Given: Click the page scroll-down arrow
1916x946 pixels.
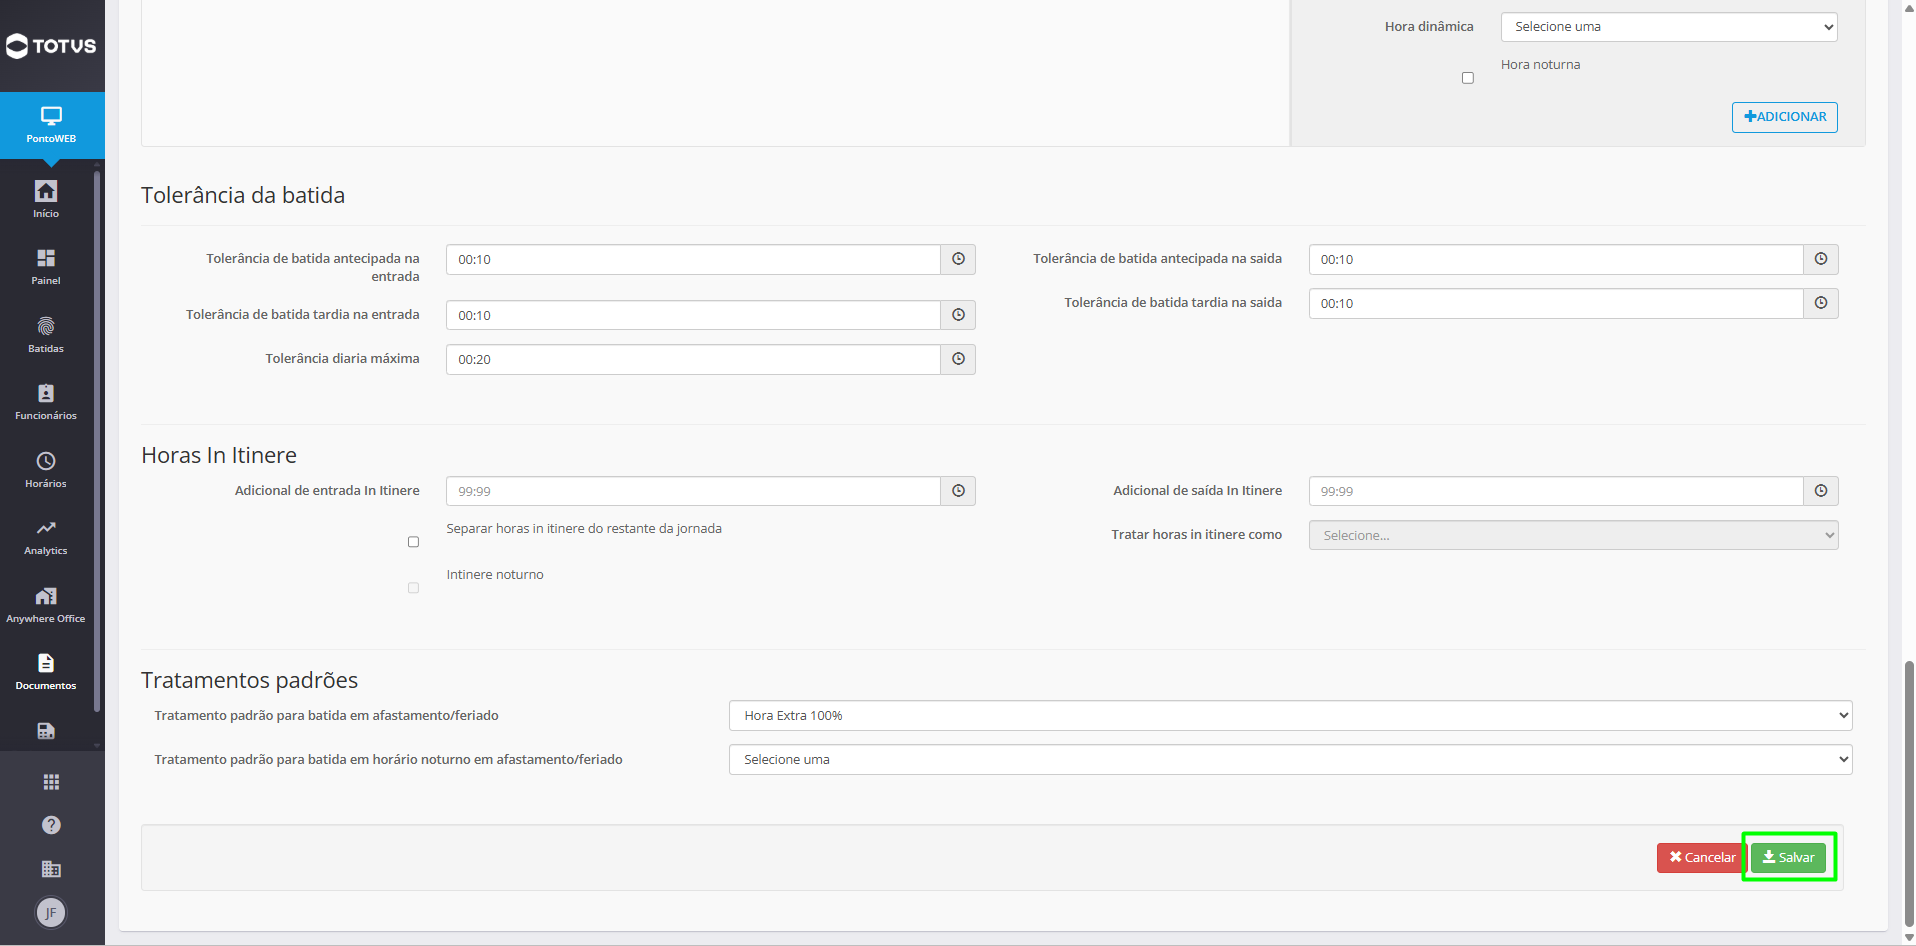Looking at the screenshot, I should pyautogui.click(x=1909, y=938).
